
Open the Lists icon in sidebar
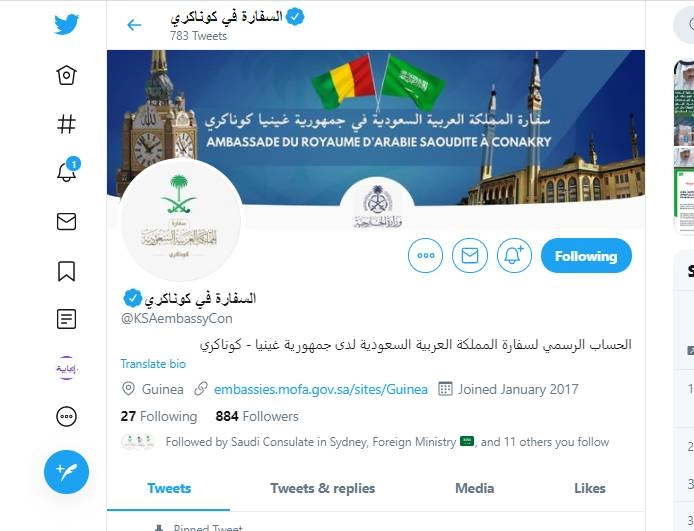click(x=66, y=319)
